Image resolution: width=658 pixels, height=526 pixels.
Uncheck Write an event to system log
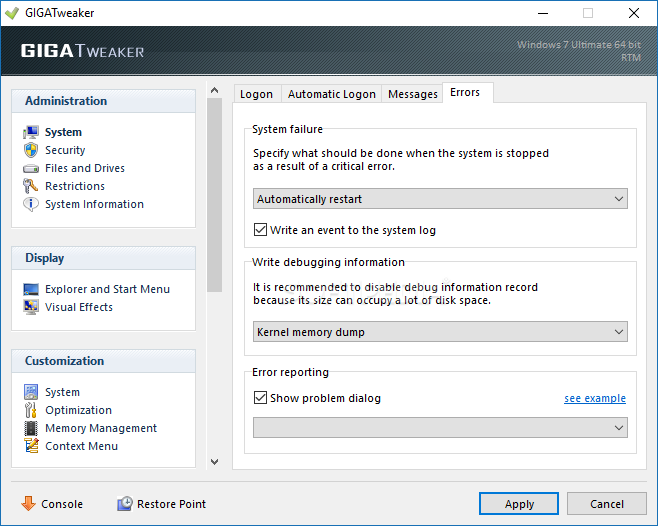pyautogui.click(x=260, y=230)
